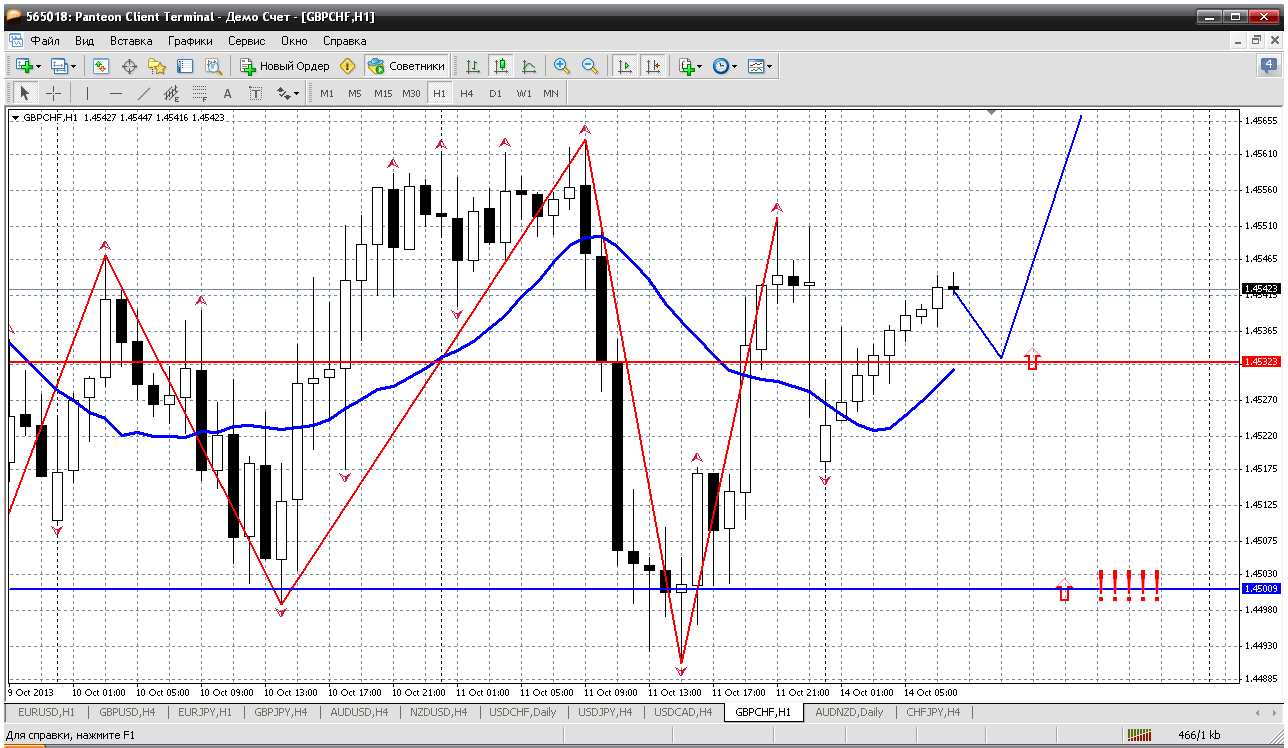Click the zoom in magnifier icon

click(562, 66)
